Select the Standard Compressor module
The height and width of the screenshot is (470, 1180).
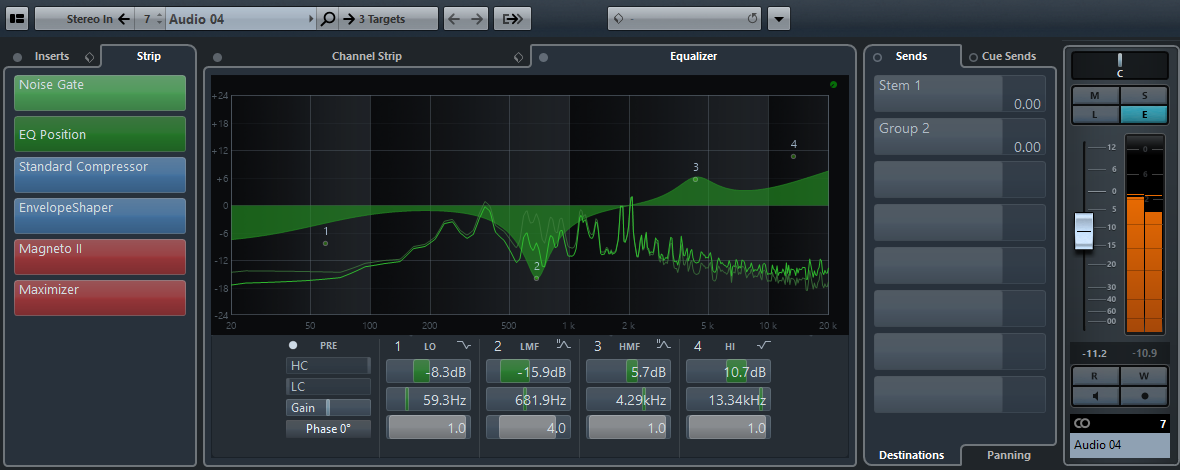100,174
